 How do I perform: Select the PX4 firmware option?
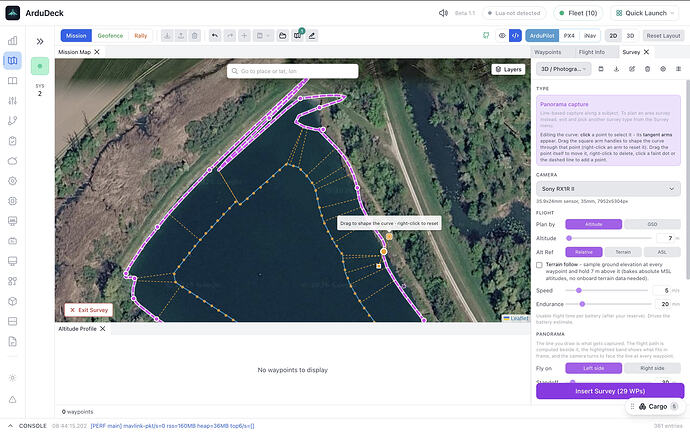[569, 36]
